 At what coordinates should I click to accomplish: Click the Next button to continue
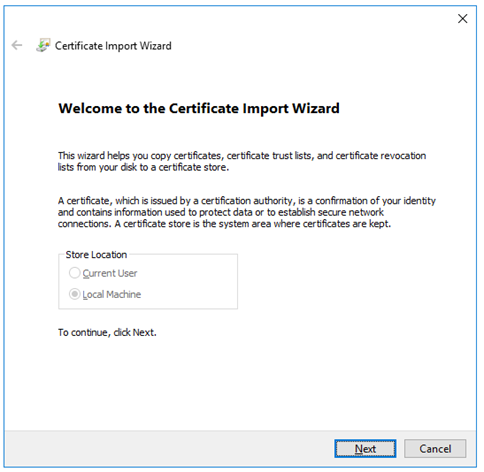click(365, 448)
